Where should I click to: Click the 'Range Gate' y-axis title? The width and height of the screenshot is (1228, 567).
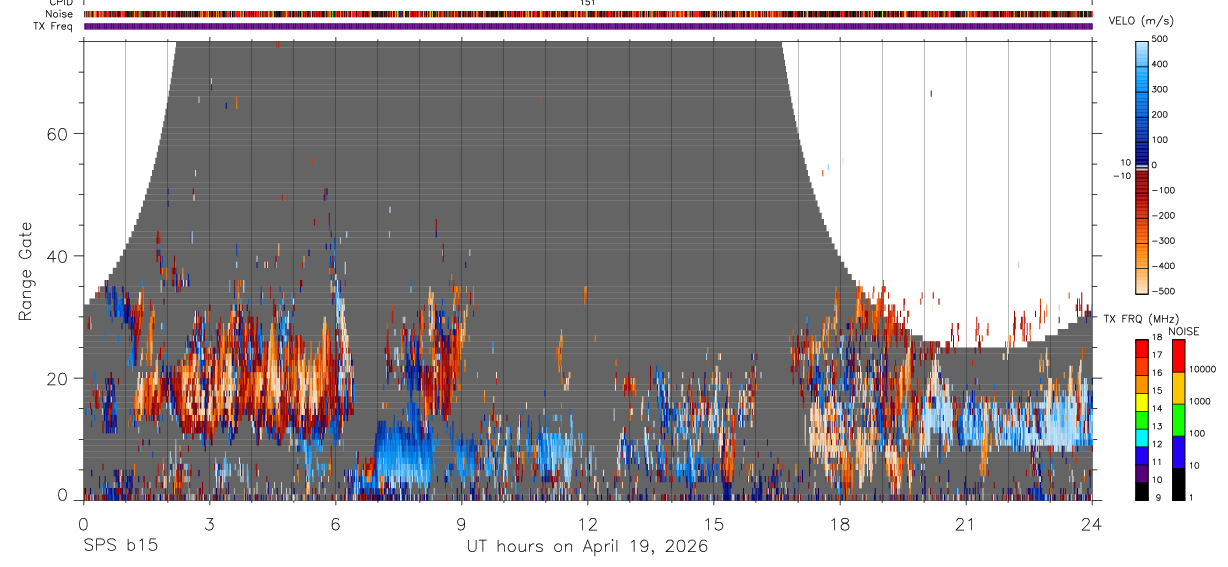click(28, 272)
